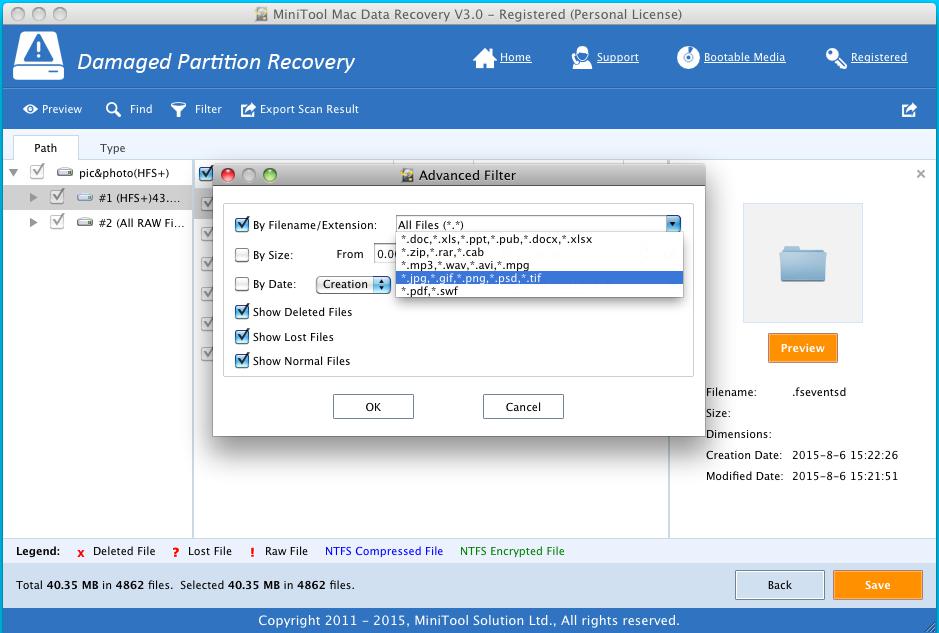Collapse the pic&photo(HFS+) tree node
This screenshot has height=633, width=939.
(x=13, y=173)
